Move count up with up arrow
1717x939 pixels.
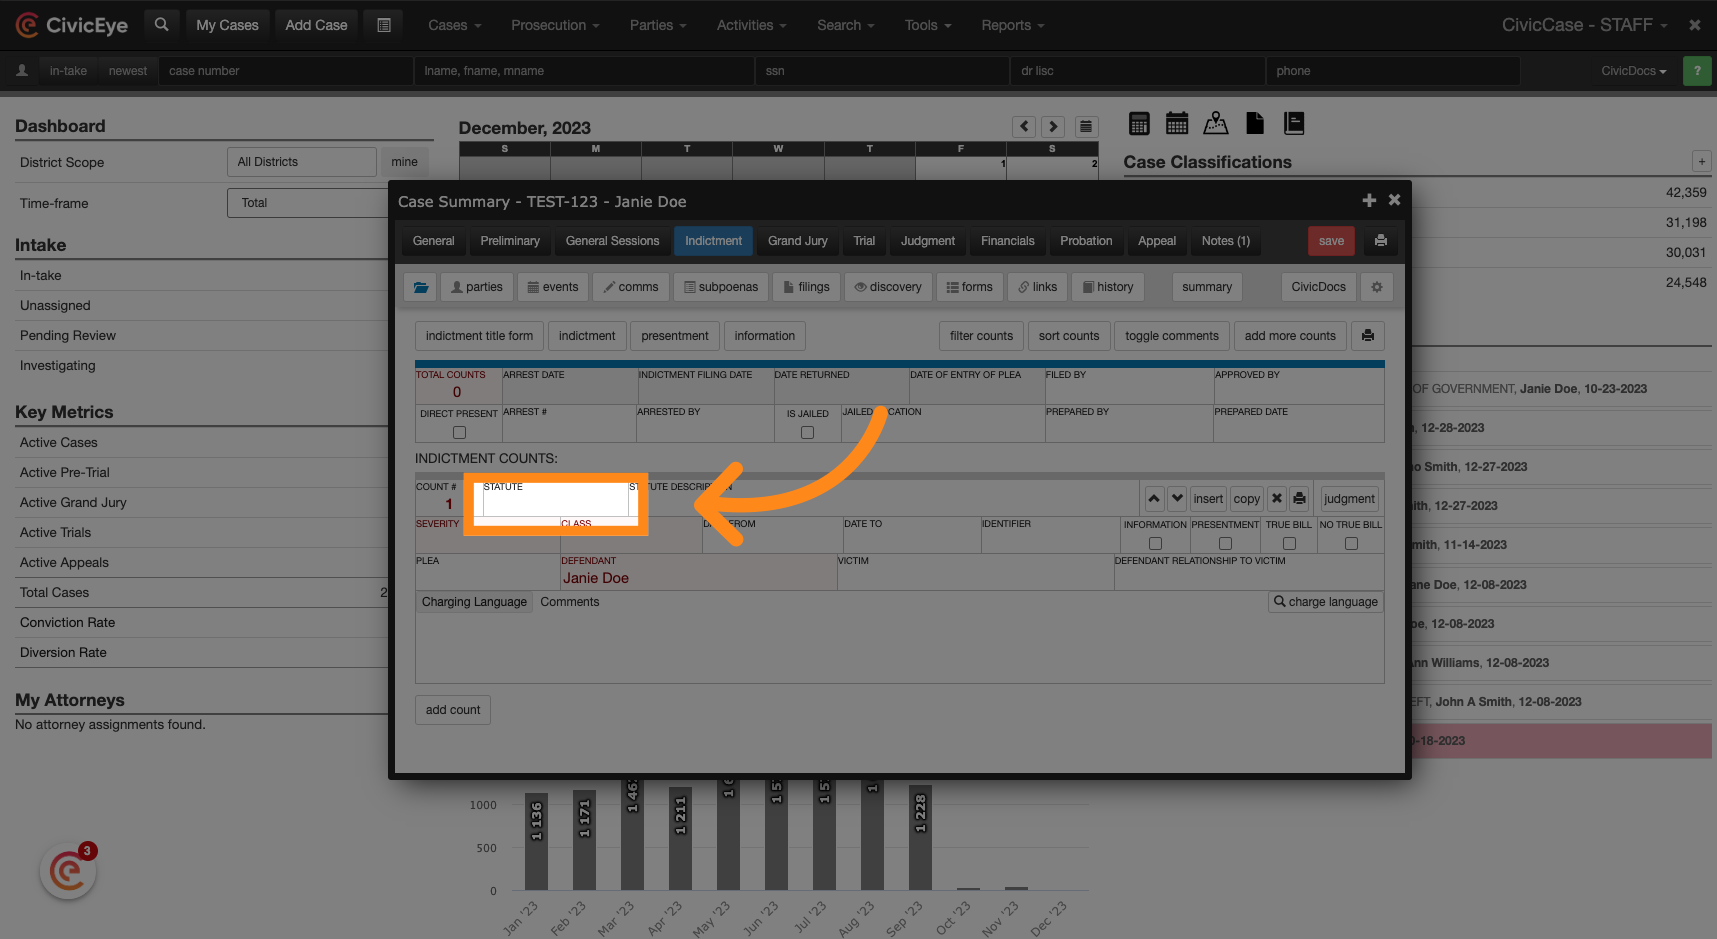point(1154,499)
